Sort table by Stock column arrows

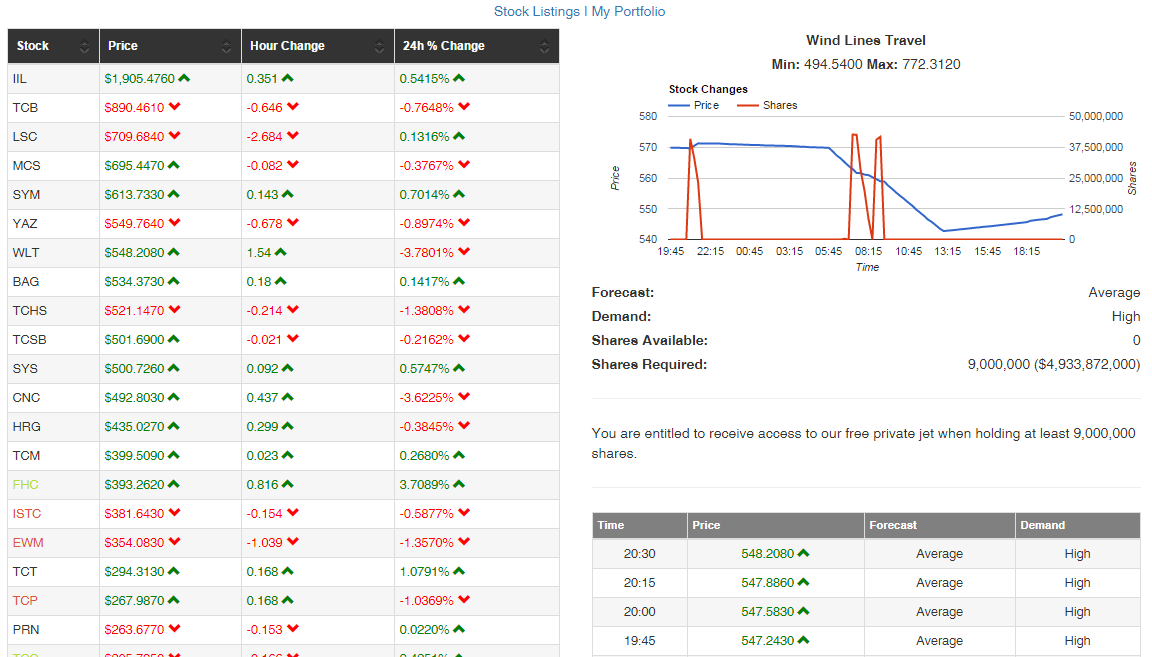point(84,46)
